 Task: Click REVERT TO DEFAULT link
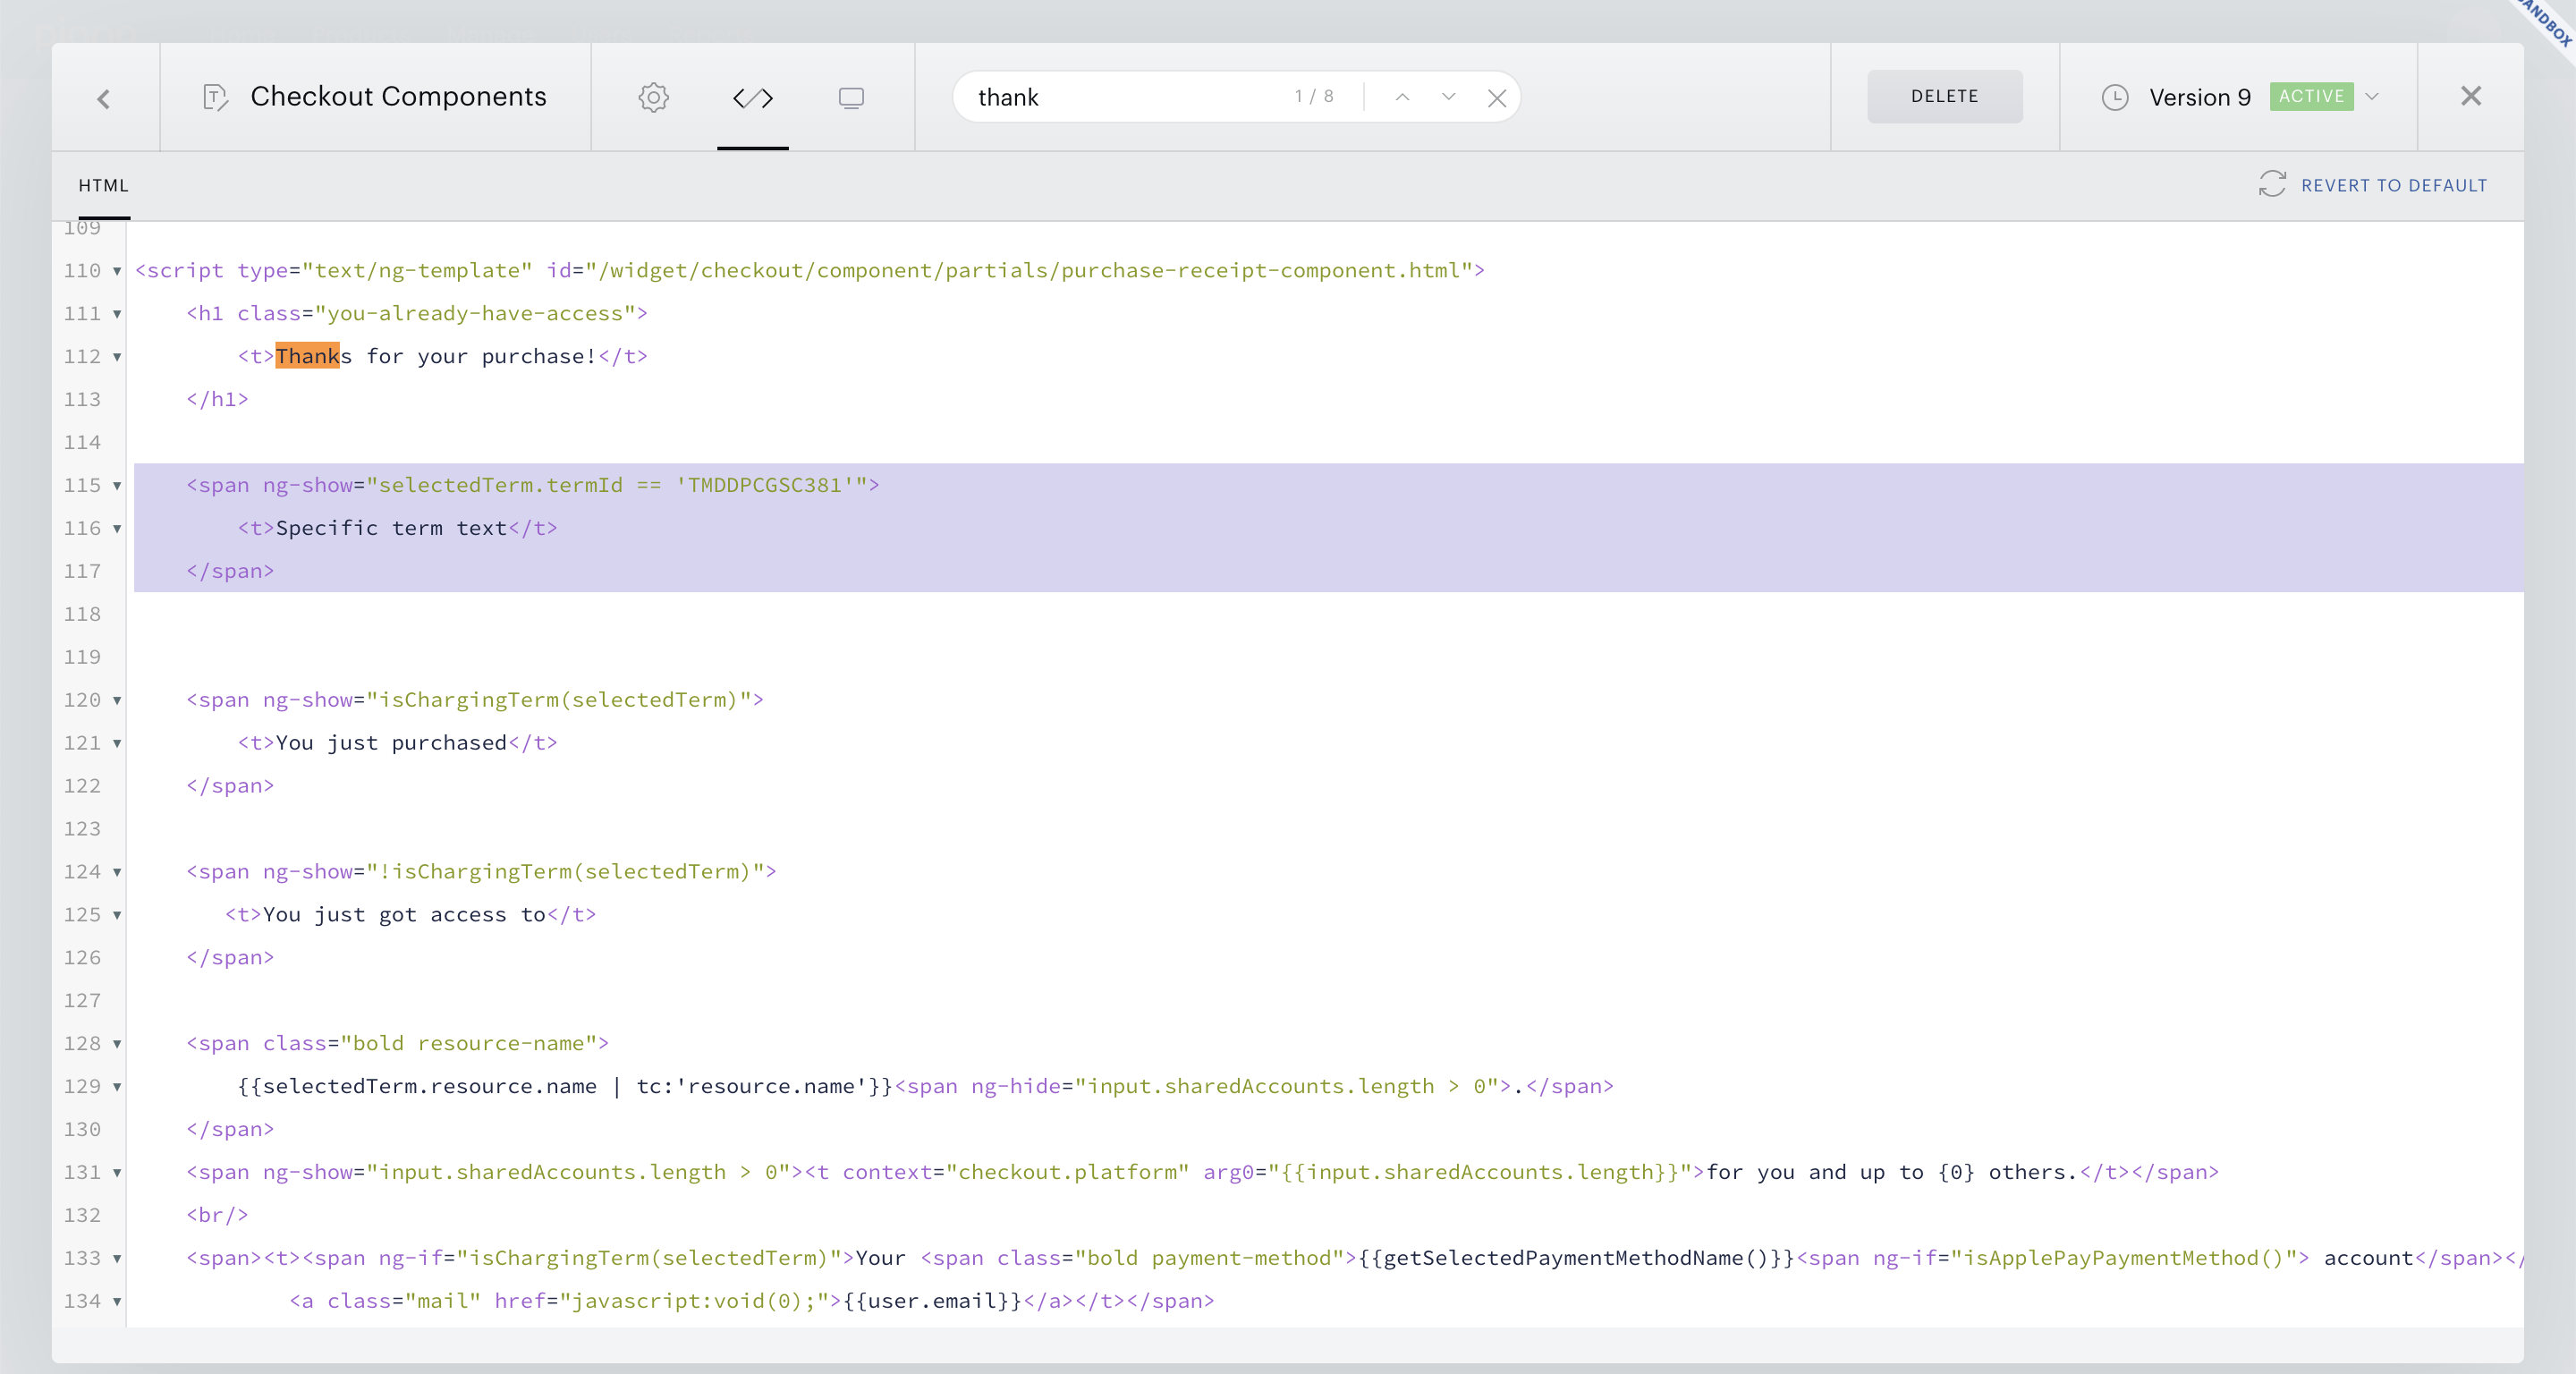2393,186
